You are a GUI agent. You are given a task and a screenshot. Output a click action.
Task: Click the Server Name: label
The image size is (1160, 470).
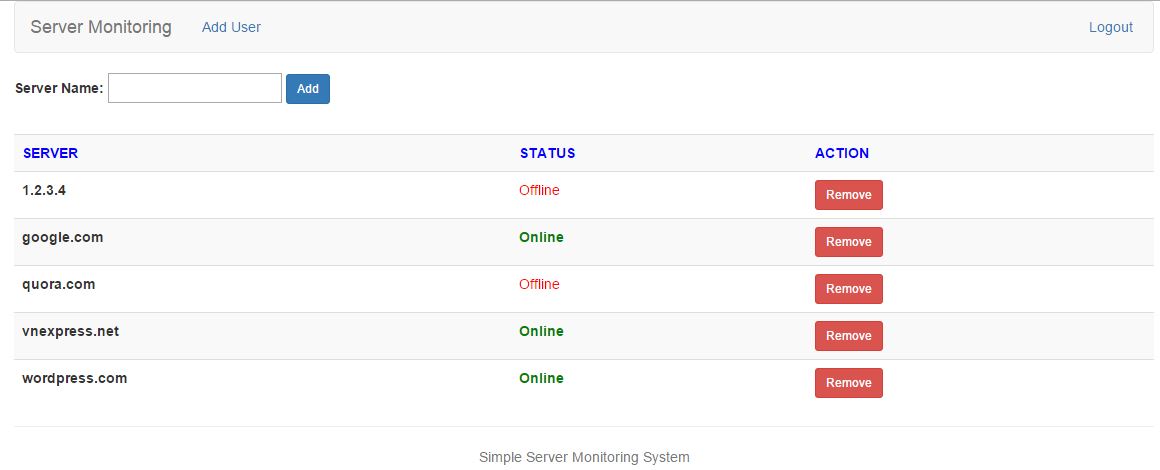pos(59,88)
